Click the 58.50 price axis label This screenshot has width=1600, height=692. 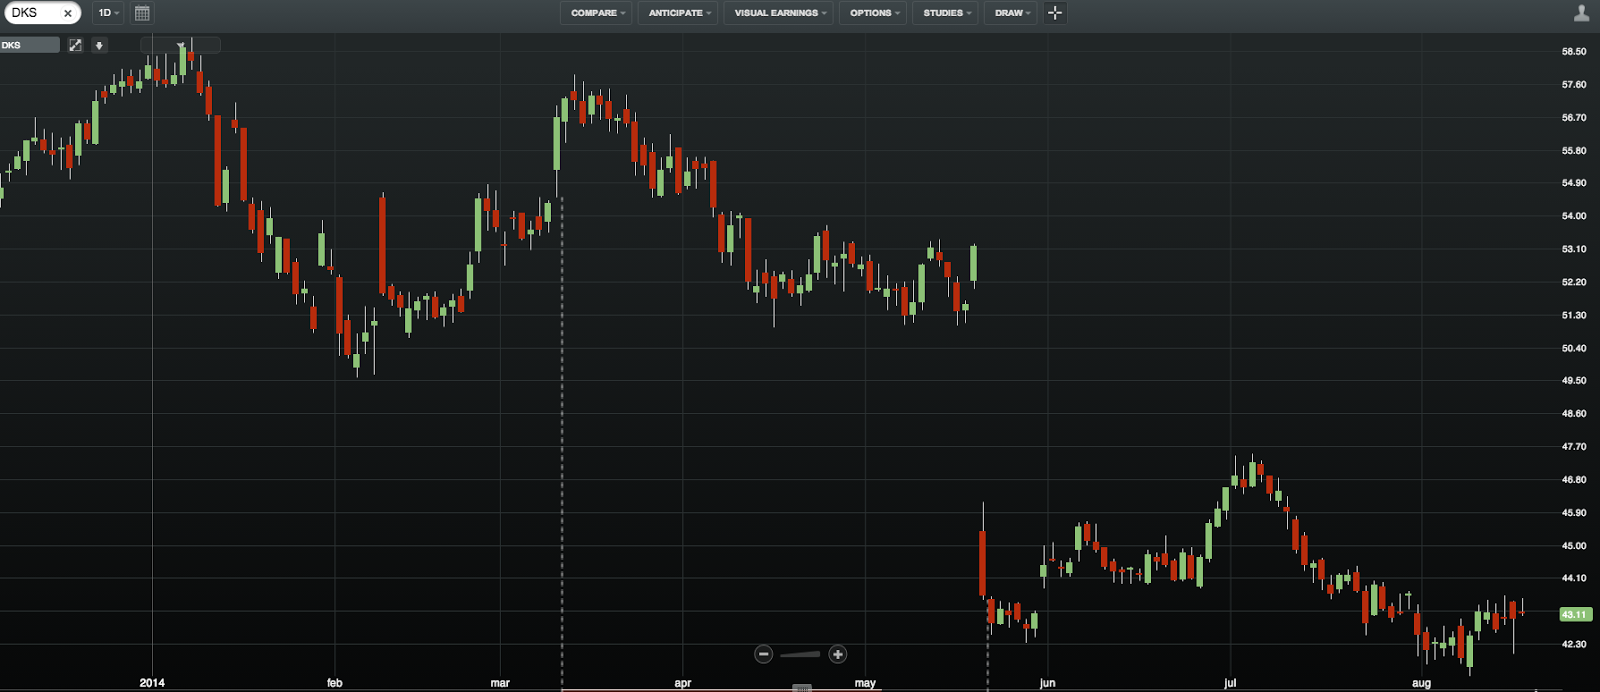pyautogui.click(x=1574, y=51)
